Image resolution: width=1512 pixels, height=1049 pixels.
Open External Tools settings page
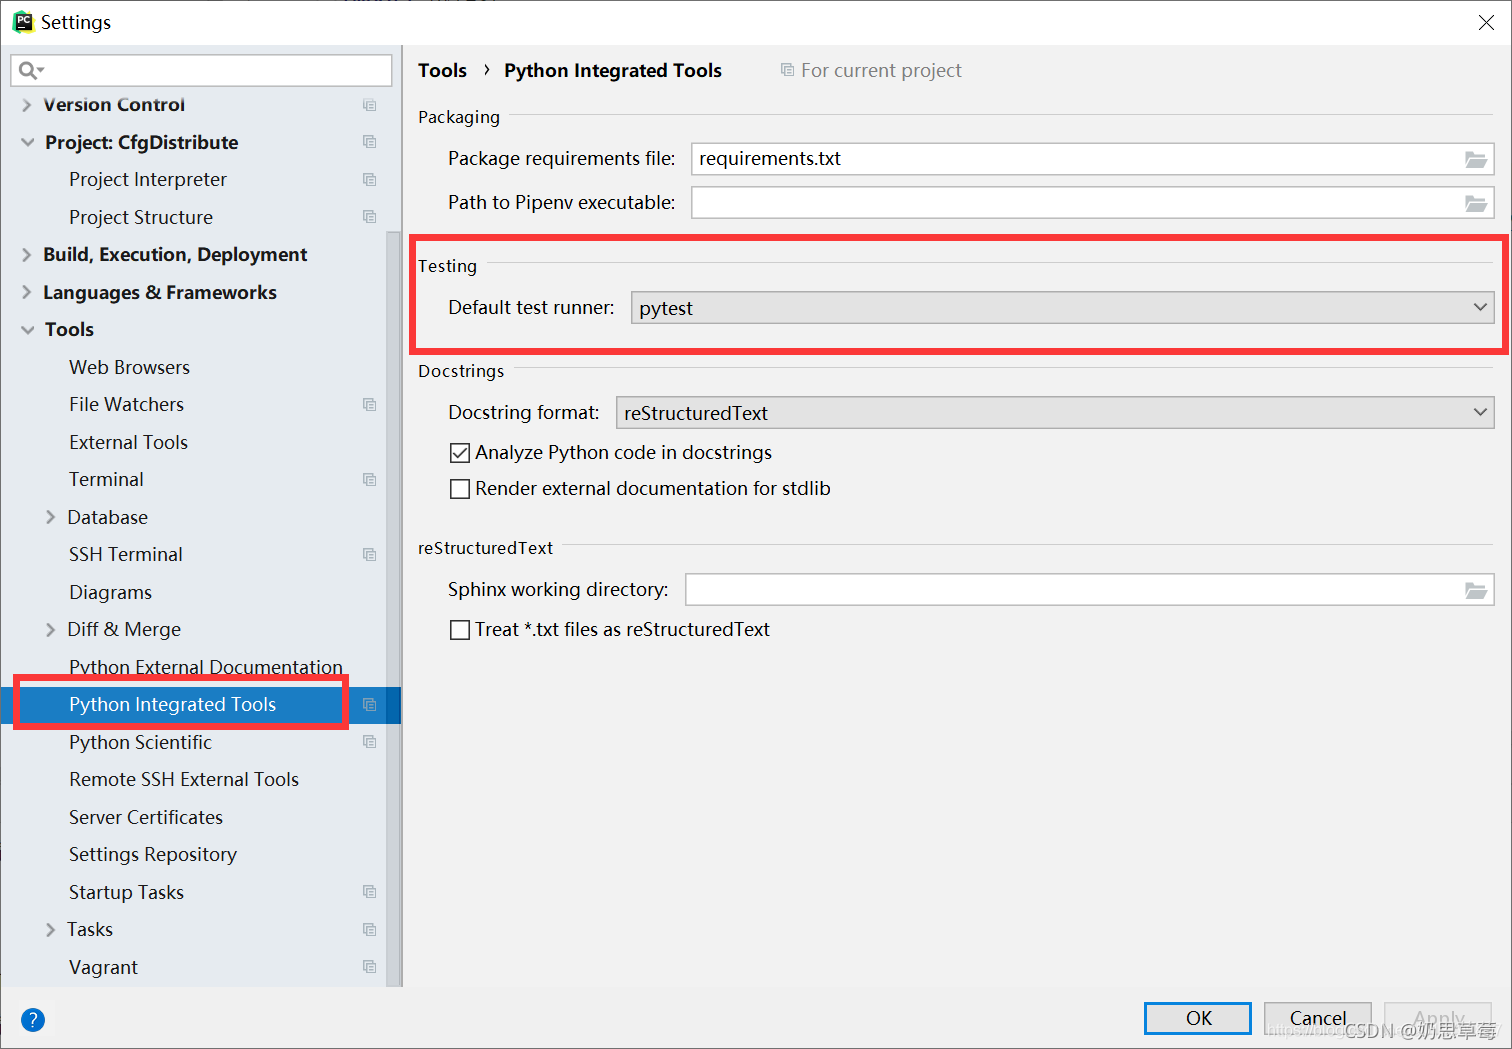[128, 442]
